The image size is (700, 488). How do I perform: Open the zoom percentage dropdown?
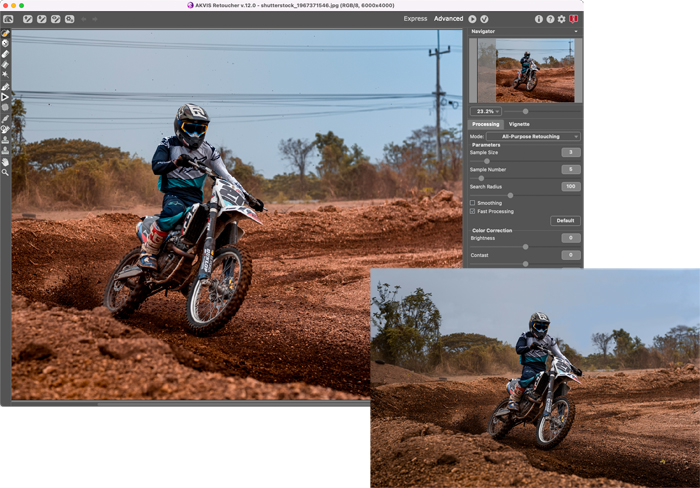click(485, 111)
